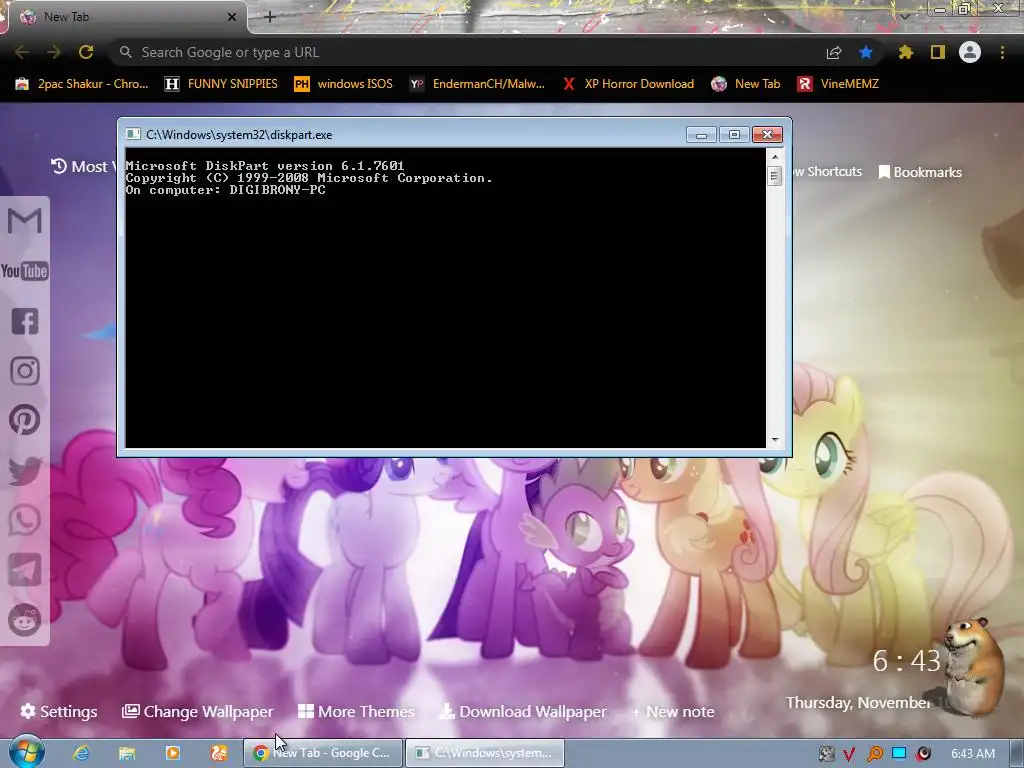Click the 6 : 43 clock widget

[906, 661]
